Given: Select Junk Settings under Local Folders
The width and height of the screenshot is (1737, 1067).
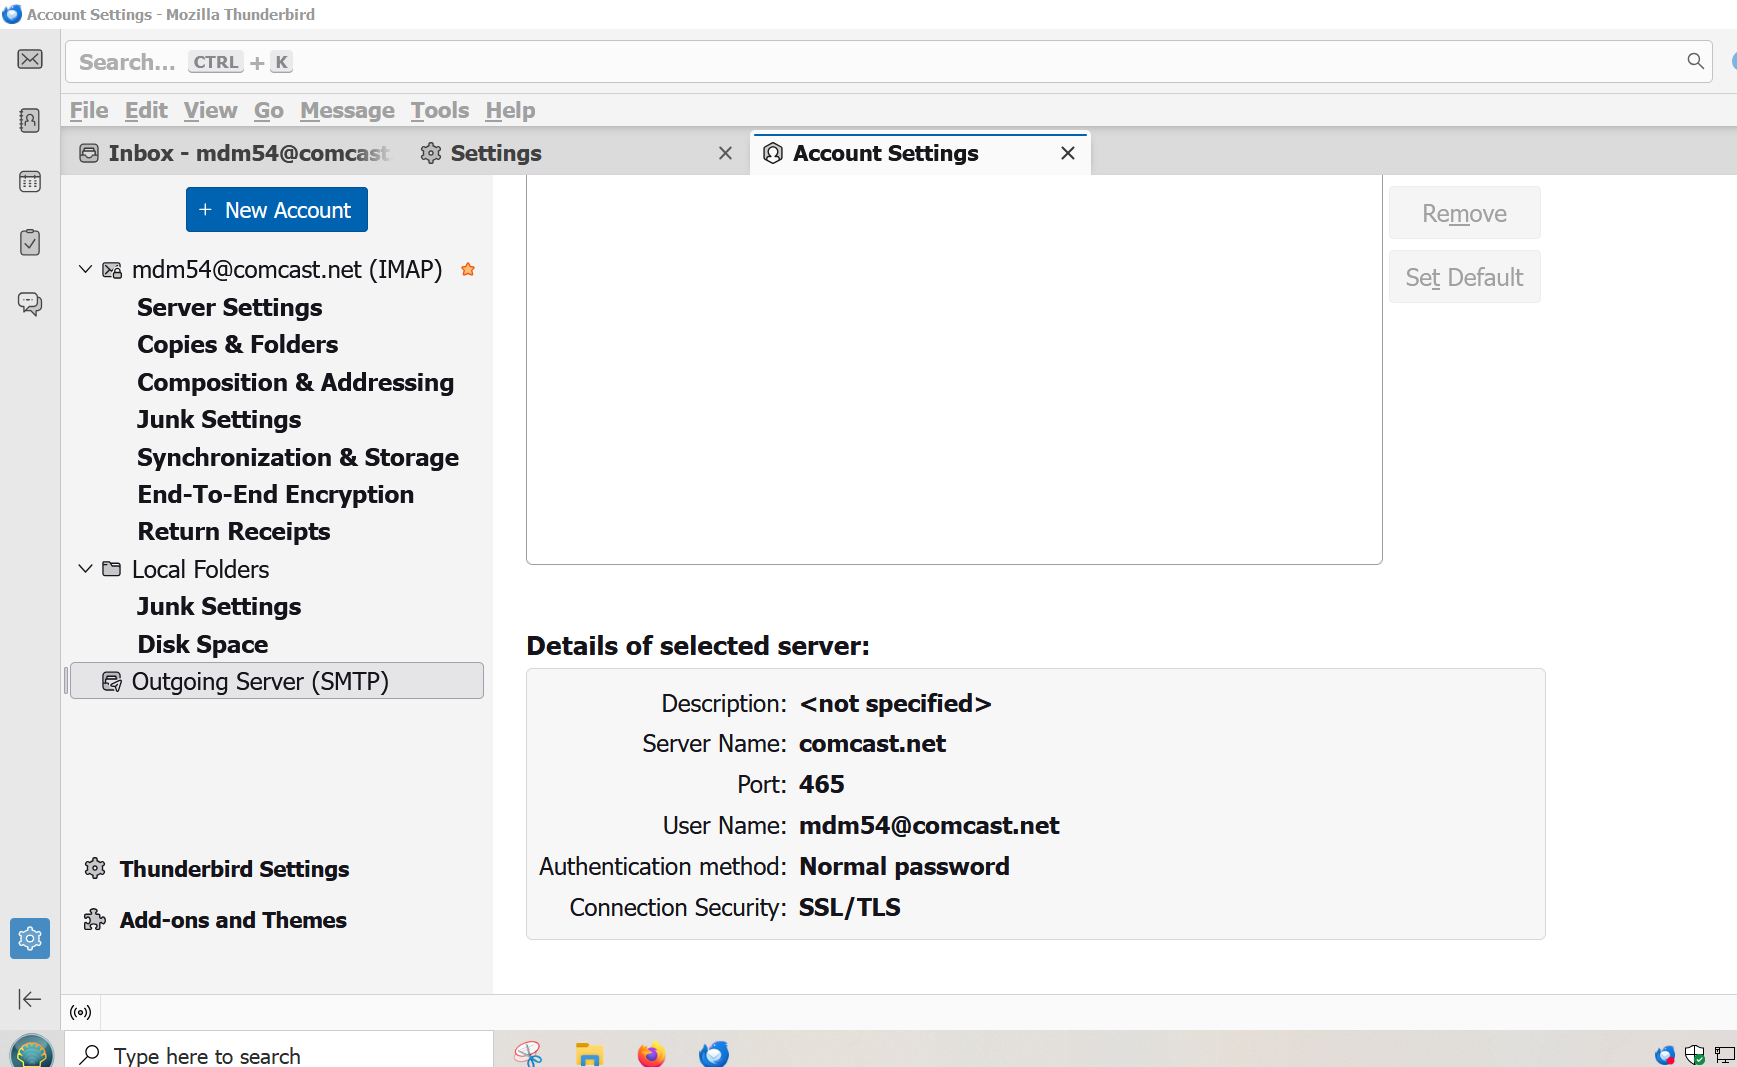Looking at the screenshot, I should [219, 606].
